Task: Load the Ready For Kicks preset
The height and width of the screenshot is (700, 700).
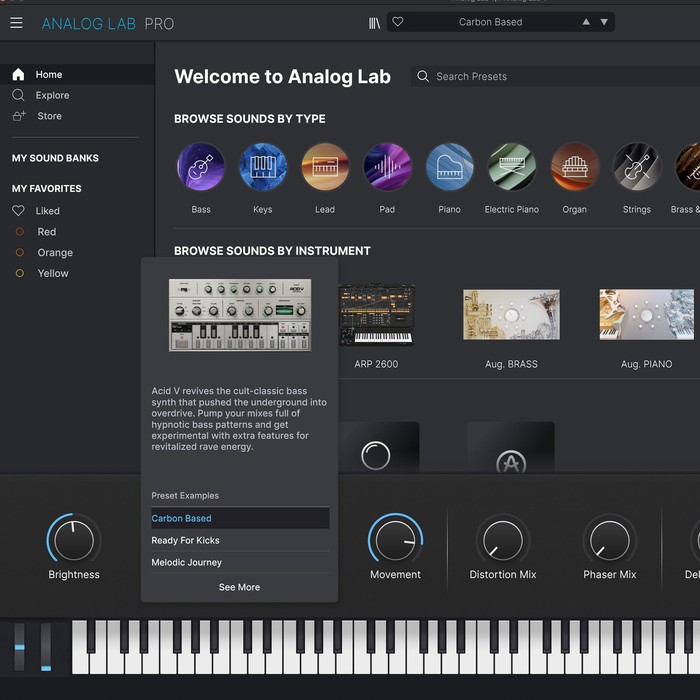Action: tap(240, 540)
